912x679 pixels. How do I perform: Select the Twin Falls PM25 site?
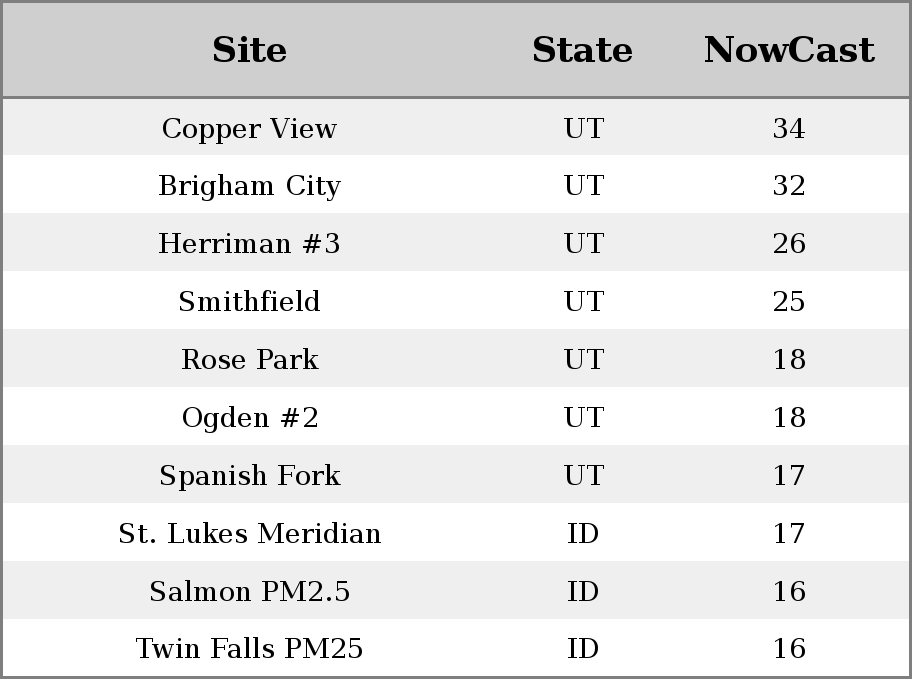tap(249, 649)
